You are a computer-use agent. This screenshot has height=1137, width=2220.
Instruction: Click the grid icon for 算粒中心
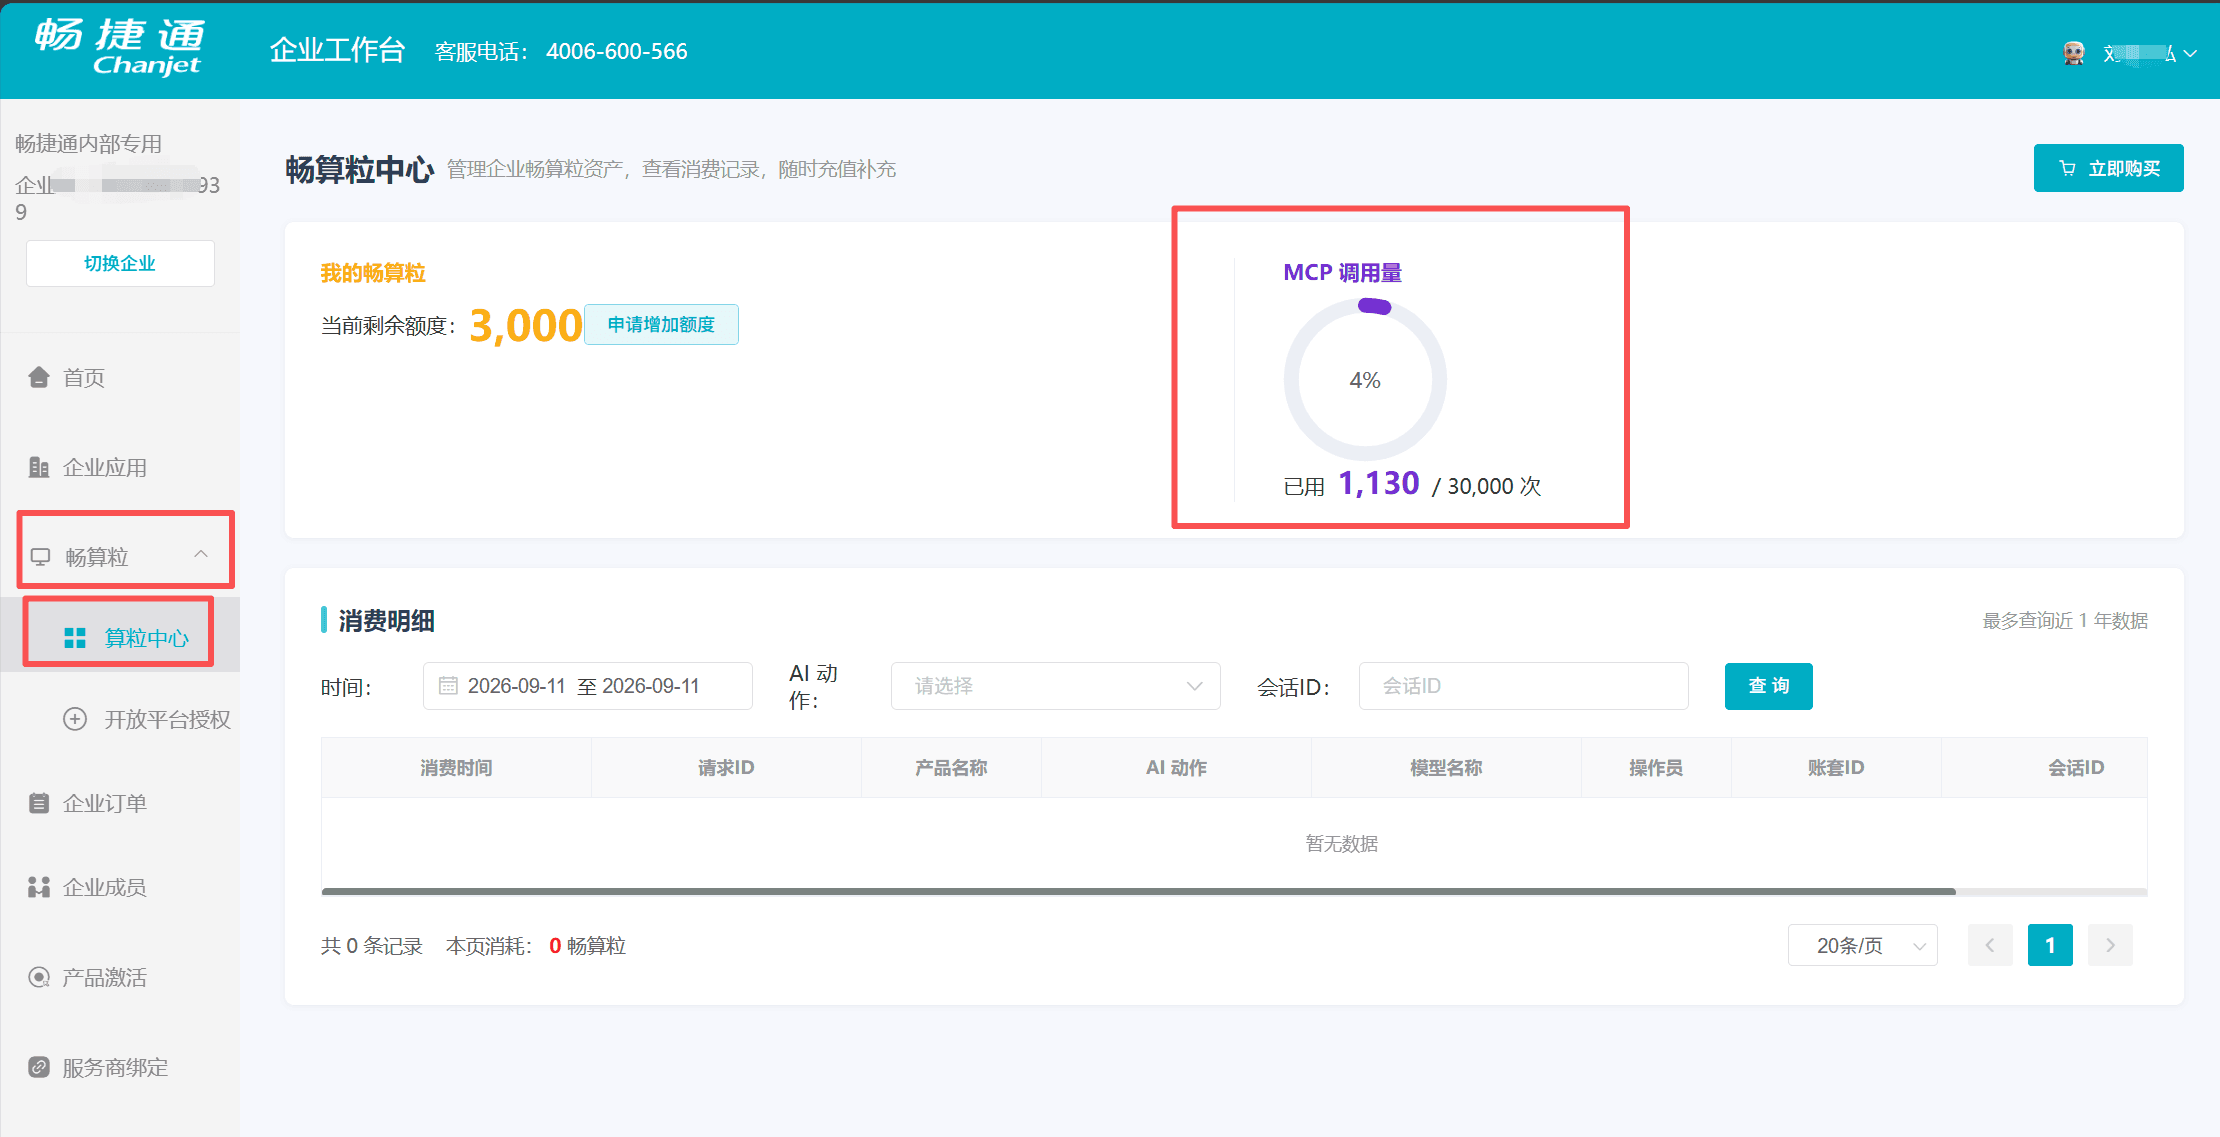click(75, 638)
